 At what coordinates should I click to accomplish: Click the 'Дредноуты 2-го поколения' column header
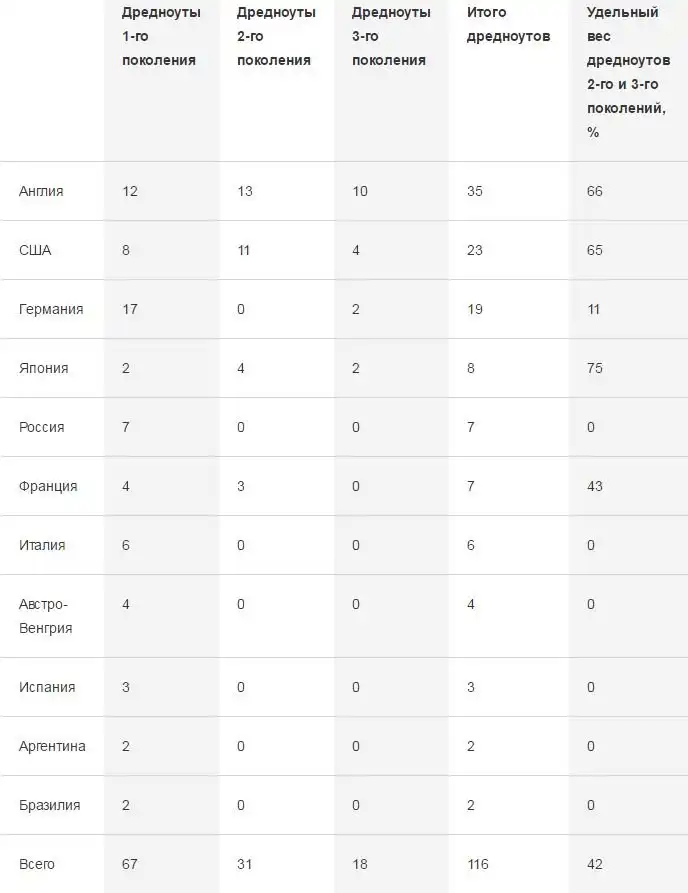[275, 37]
